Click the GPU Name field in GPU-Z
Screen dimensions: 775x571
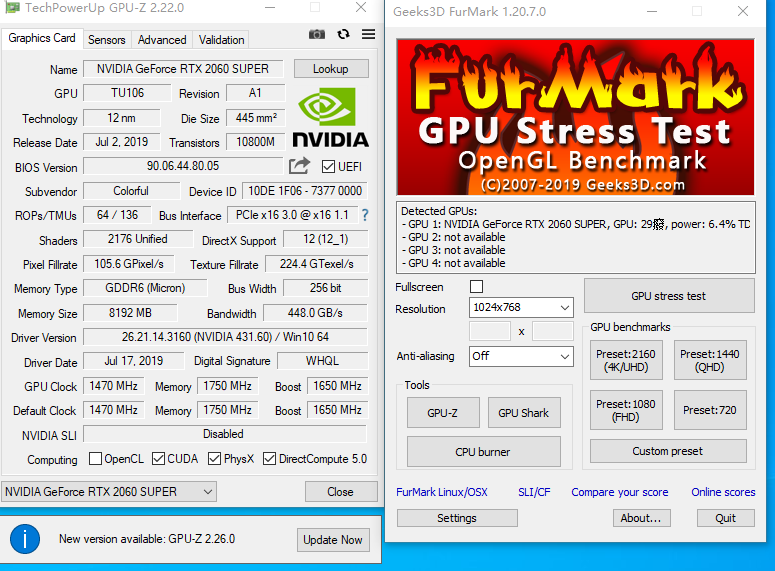pyautogui.click(x=183, y=69)
